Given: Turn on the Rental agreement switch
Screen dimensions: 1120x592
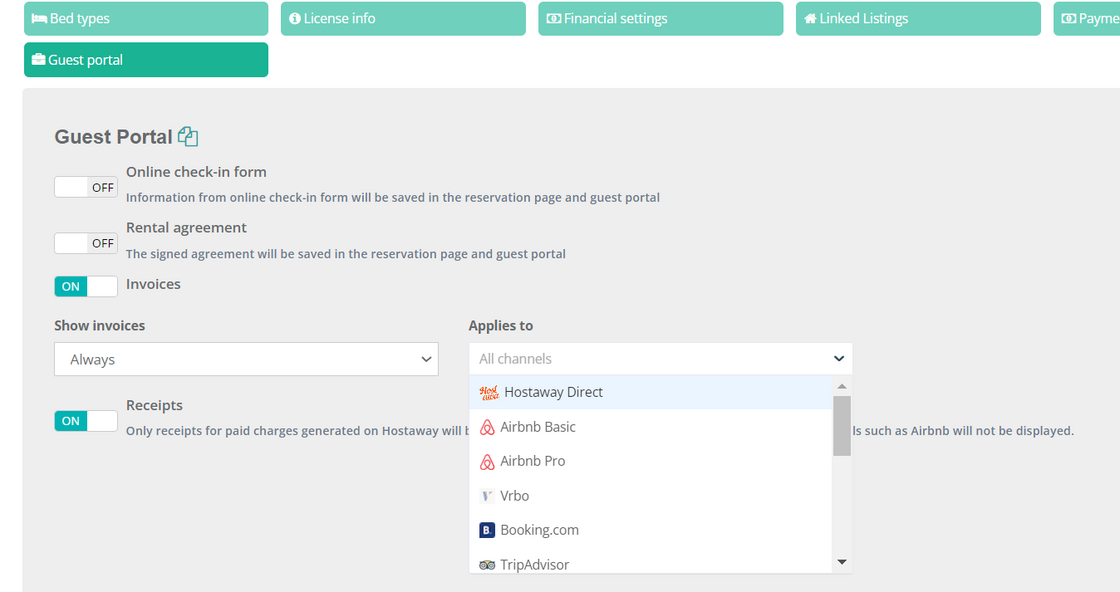Looking at the screenshot, I should pyautogui.click(x=86, y=243).
